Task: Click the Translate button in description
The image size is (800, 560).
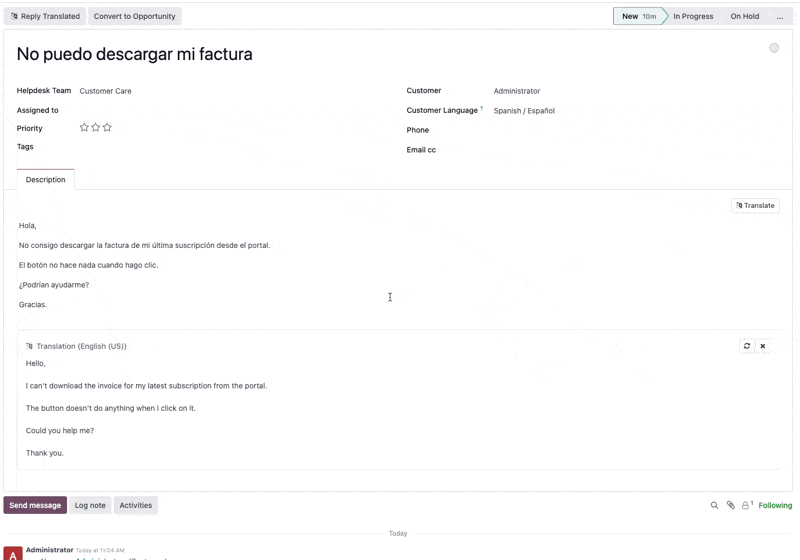Action: coord(755,206)
